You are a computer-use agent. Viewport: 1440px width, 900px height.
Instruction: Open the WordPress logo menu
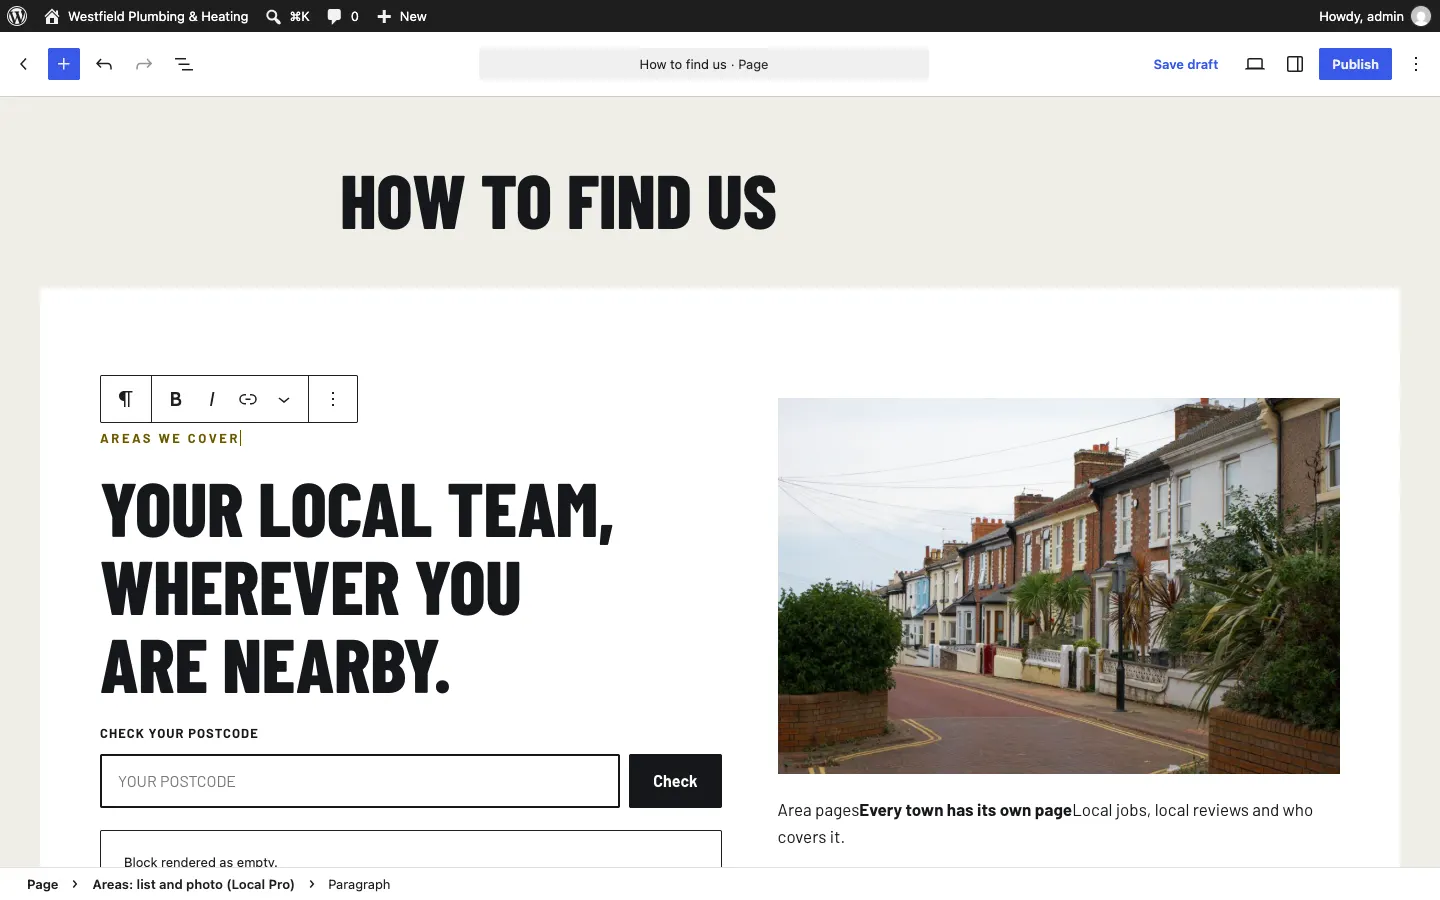point(17,16)
